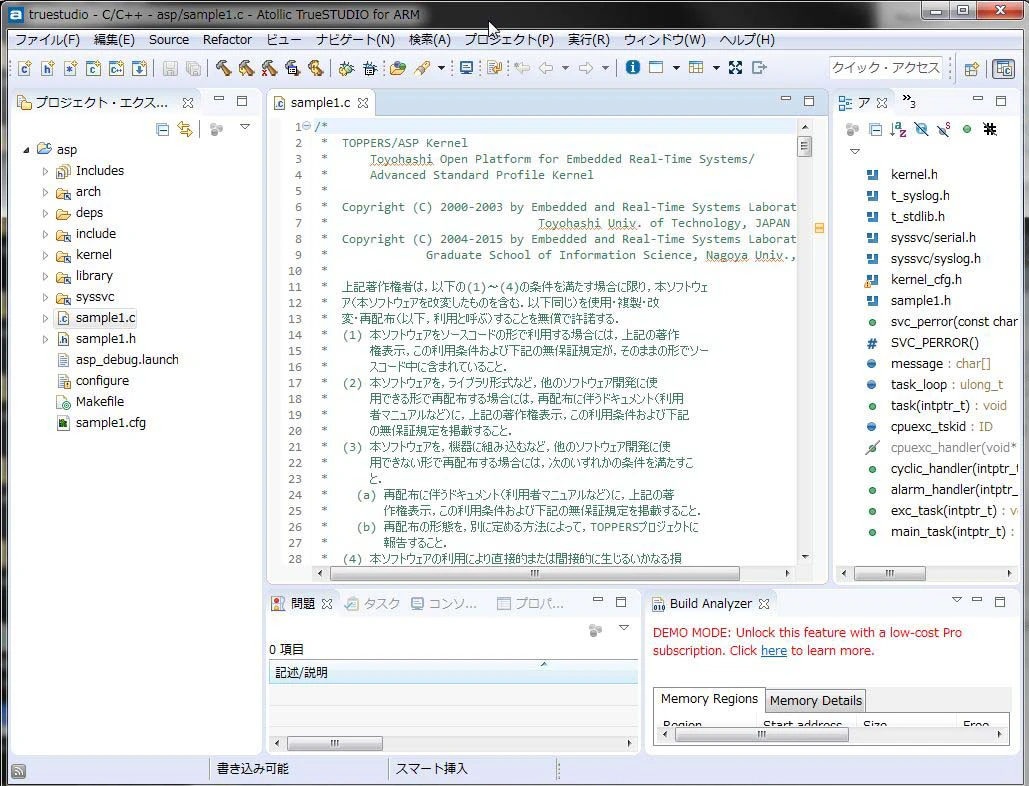Click the Open Perspective icon
Image resolution: width=1029 pixels, height=786 pixels.
tap(972, 68)
